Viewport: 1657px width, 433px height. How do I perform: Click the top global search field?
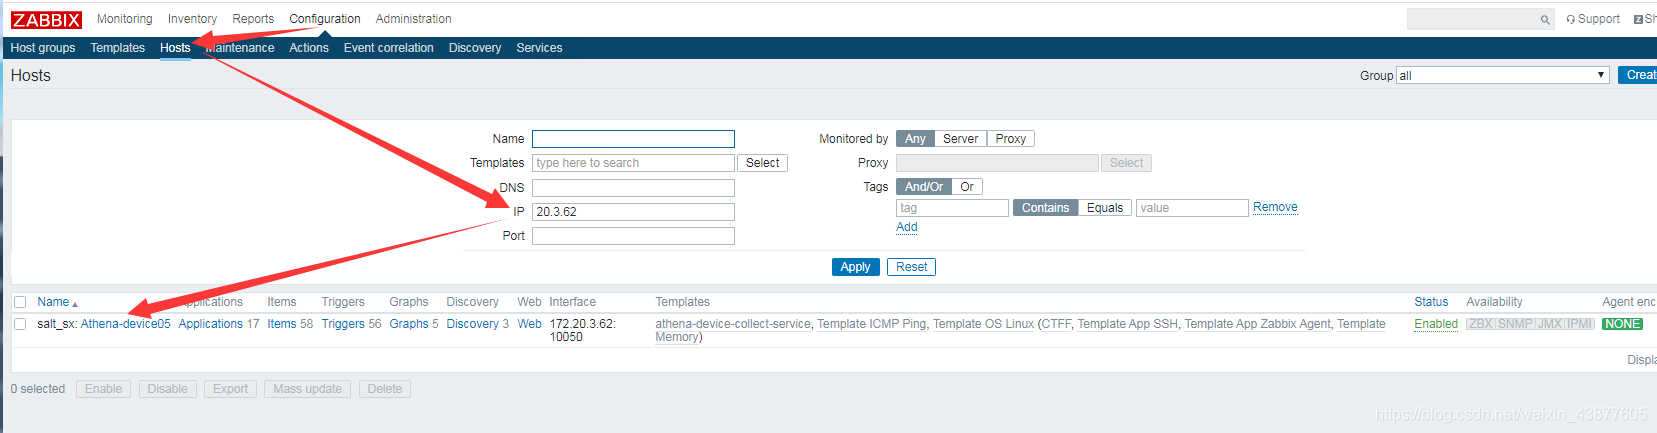tap(1472, 19)
